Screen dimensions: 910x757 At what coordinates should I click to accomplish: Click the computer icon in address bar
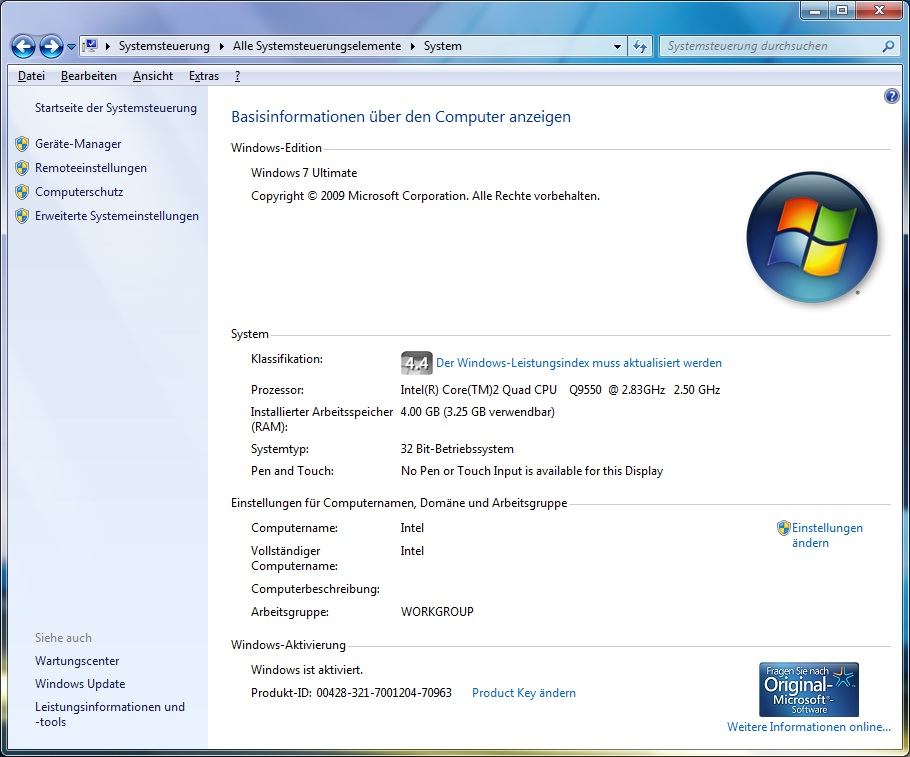pos(90,46)
